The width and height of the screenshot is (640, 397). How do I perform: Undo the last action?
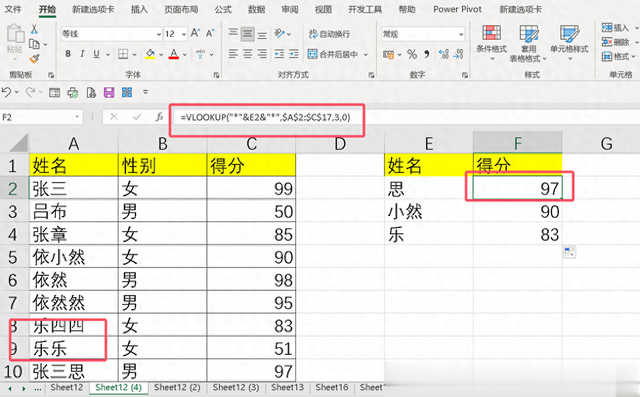[7, 93]
